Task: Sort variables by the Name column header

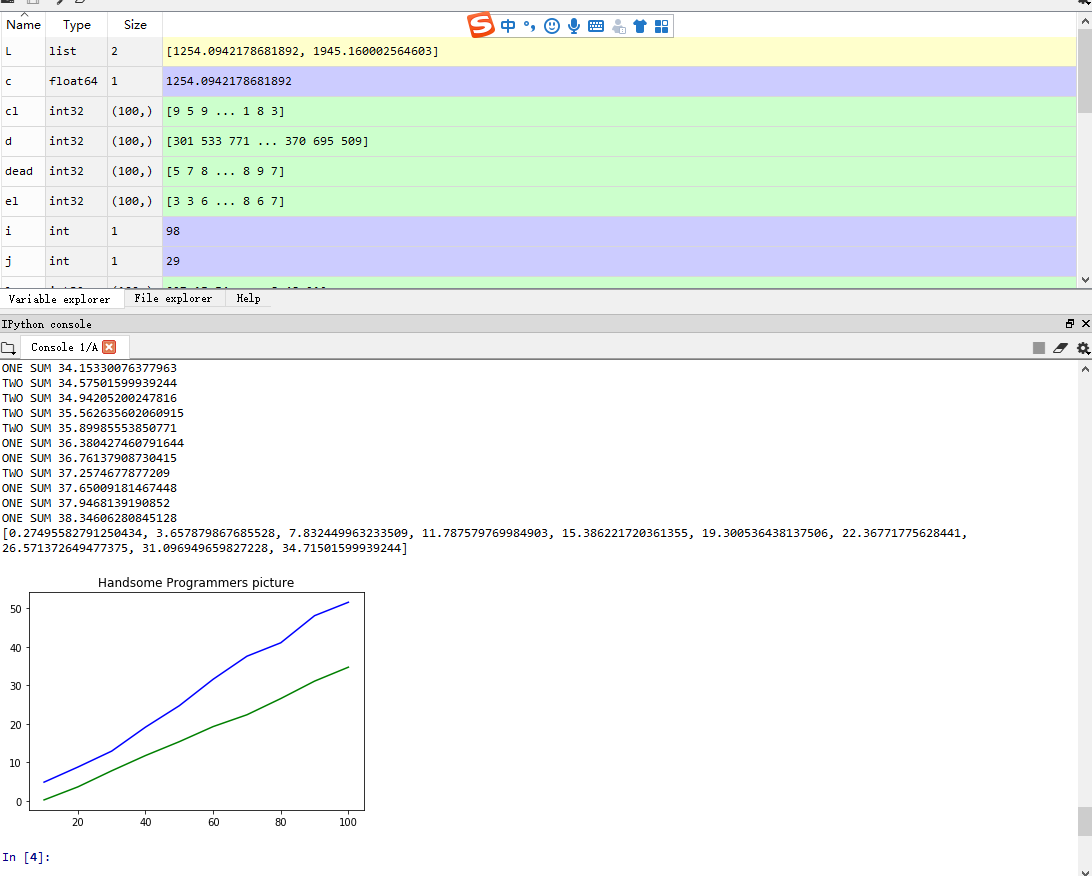Action: 23,24
